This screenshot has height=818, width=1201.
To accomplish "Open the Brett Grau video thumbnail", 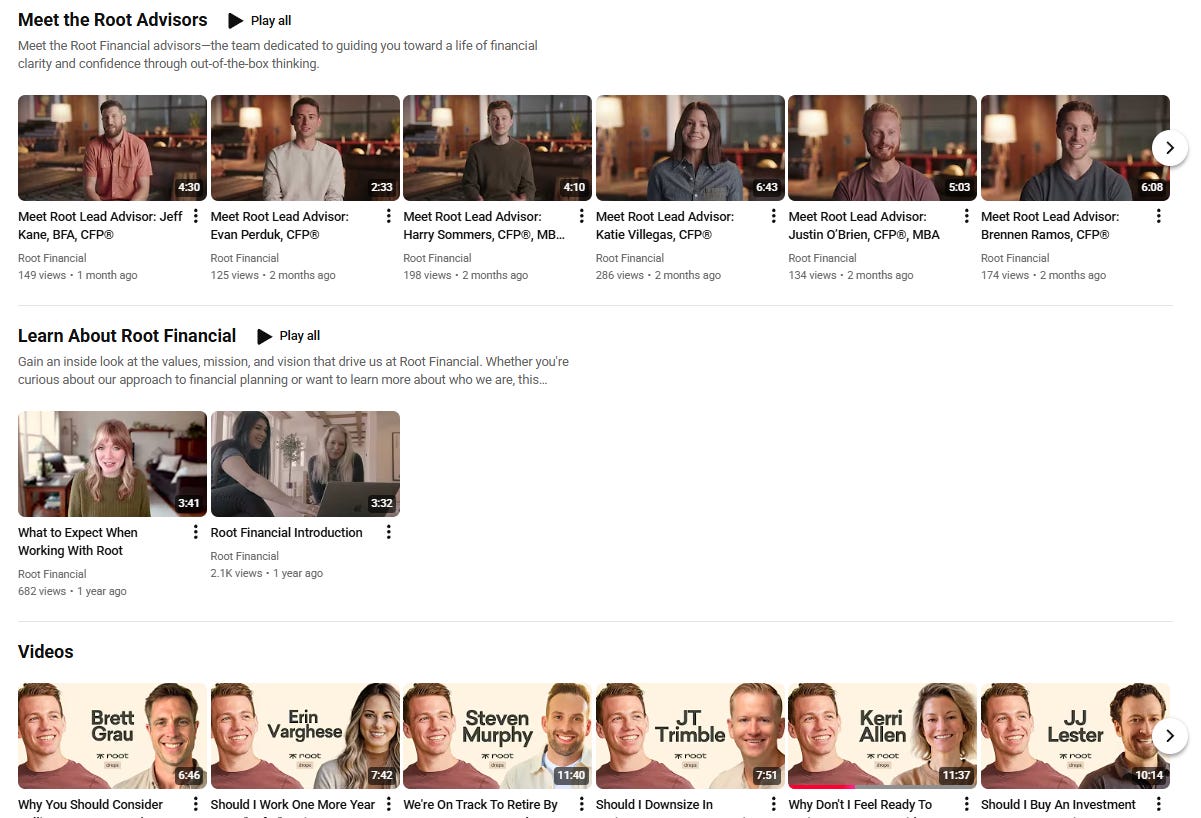I will tap(112, 736).
